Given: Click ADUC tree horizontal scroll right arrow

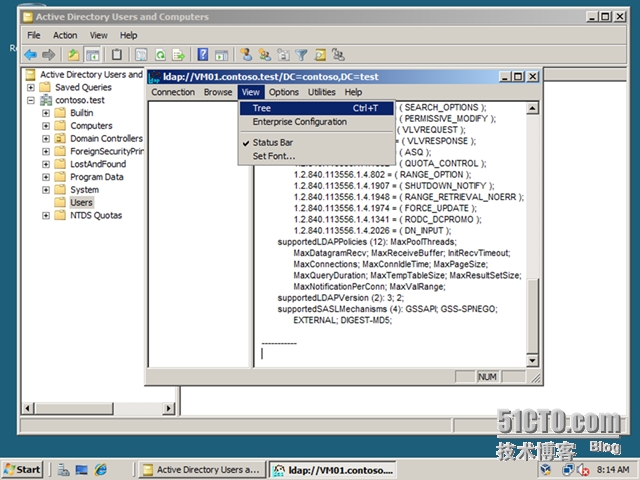Looking at the screenshot, I should click(x=169, y=408).
